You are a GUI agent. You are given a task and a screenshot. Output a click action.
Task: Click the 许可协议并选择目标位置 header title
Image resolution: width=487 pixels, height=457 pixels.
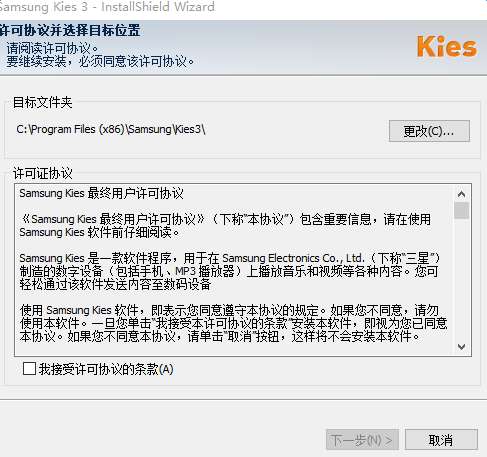click(70, 30)
